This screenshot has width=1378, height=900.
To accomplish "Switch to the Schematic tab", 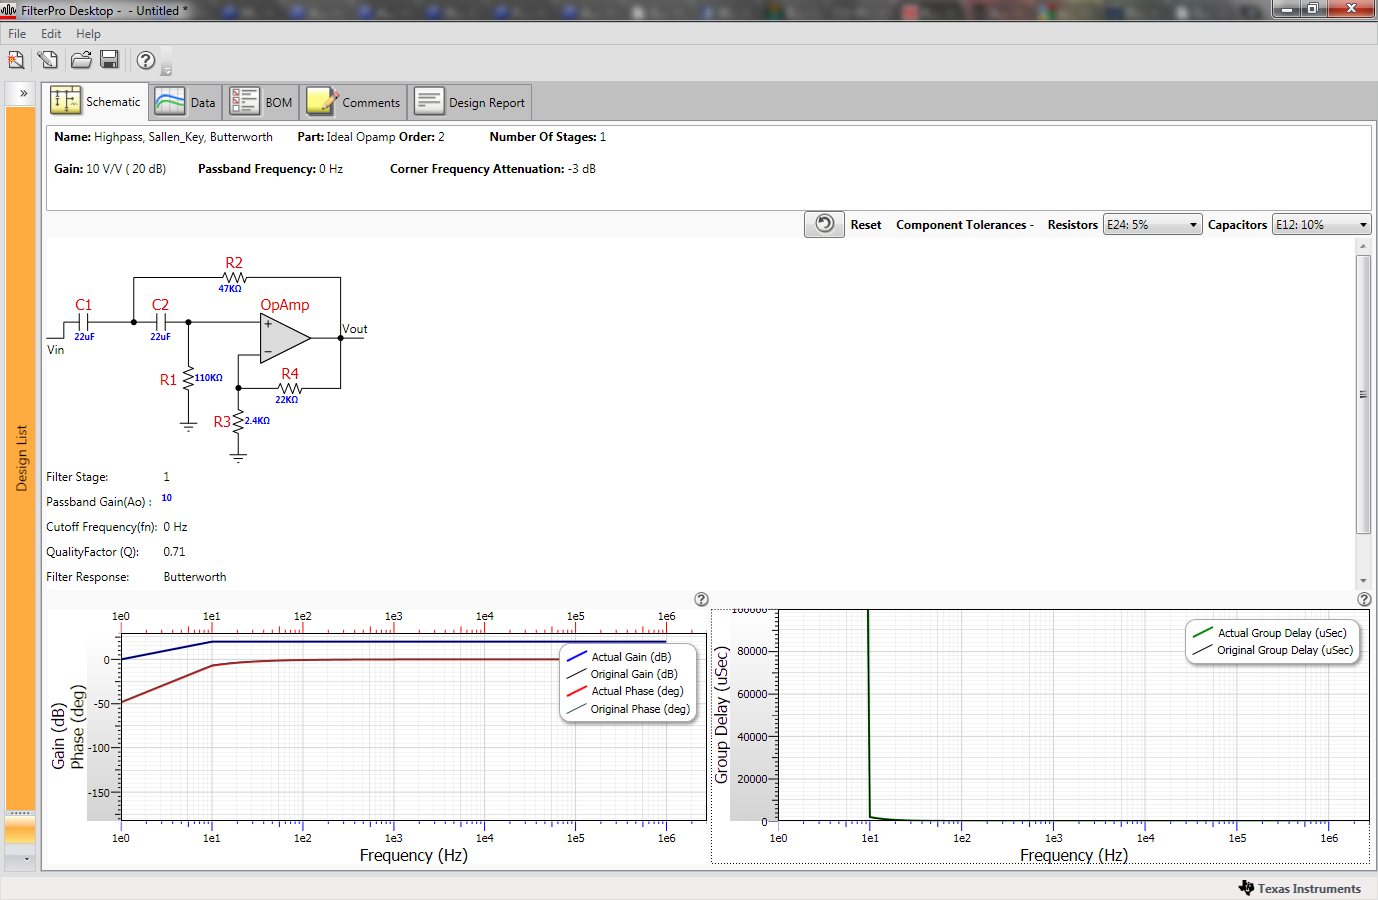I will click(98, 101).
